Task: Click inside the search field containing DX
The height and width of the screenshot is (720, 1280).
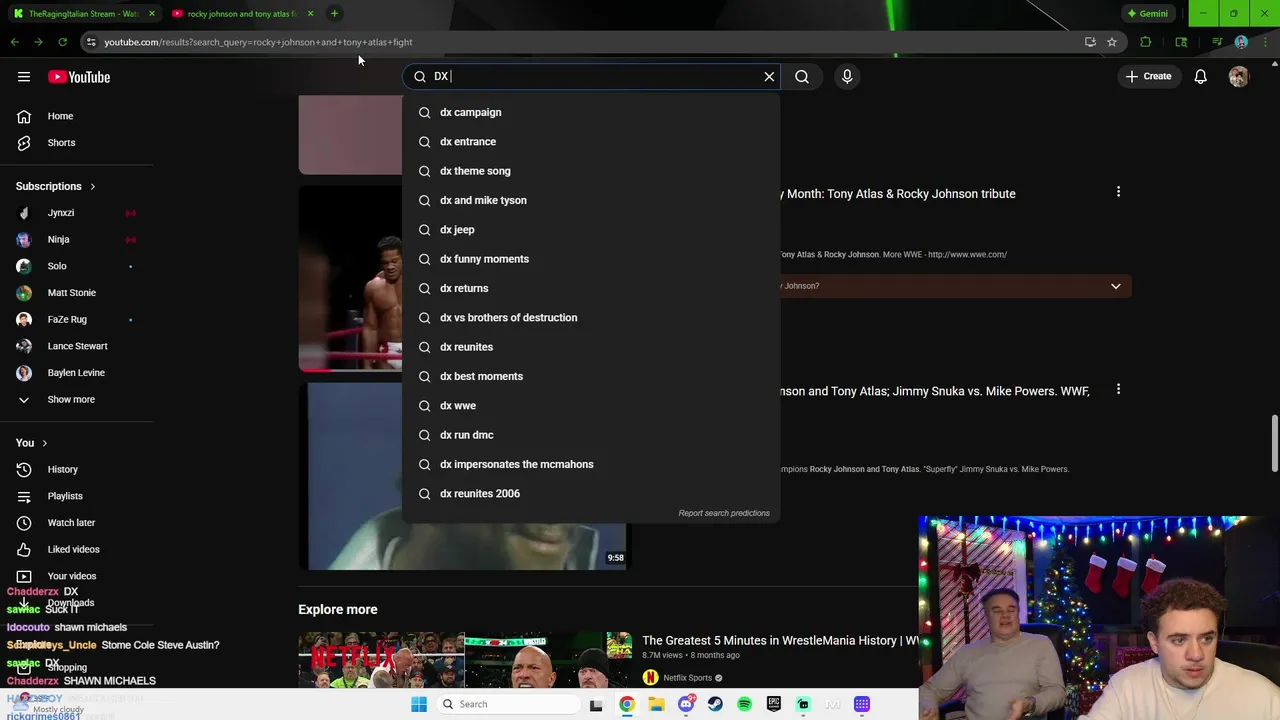Action: pos(590,76)
